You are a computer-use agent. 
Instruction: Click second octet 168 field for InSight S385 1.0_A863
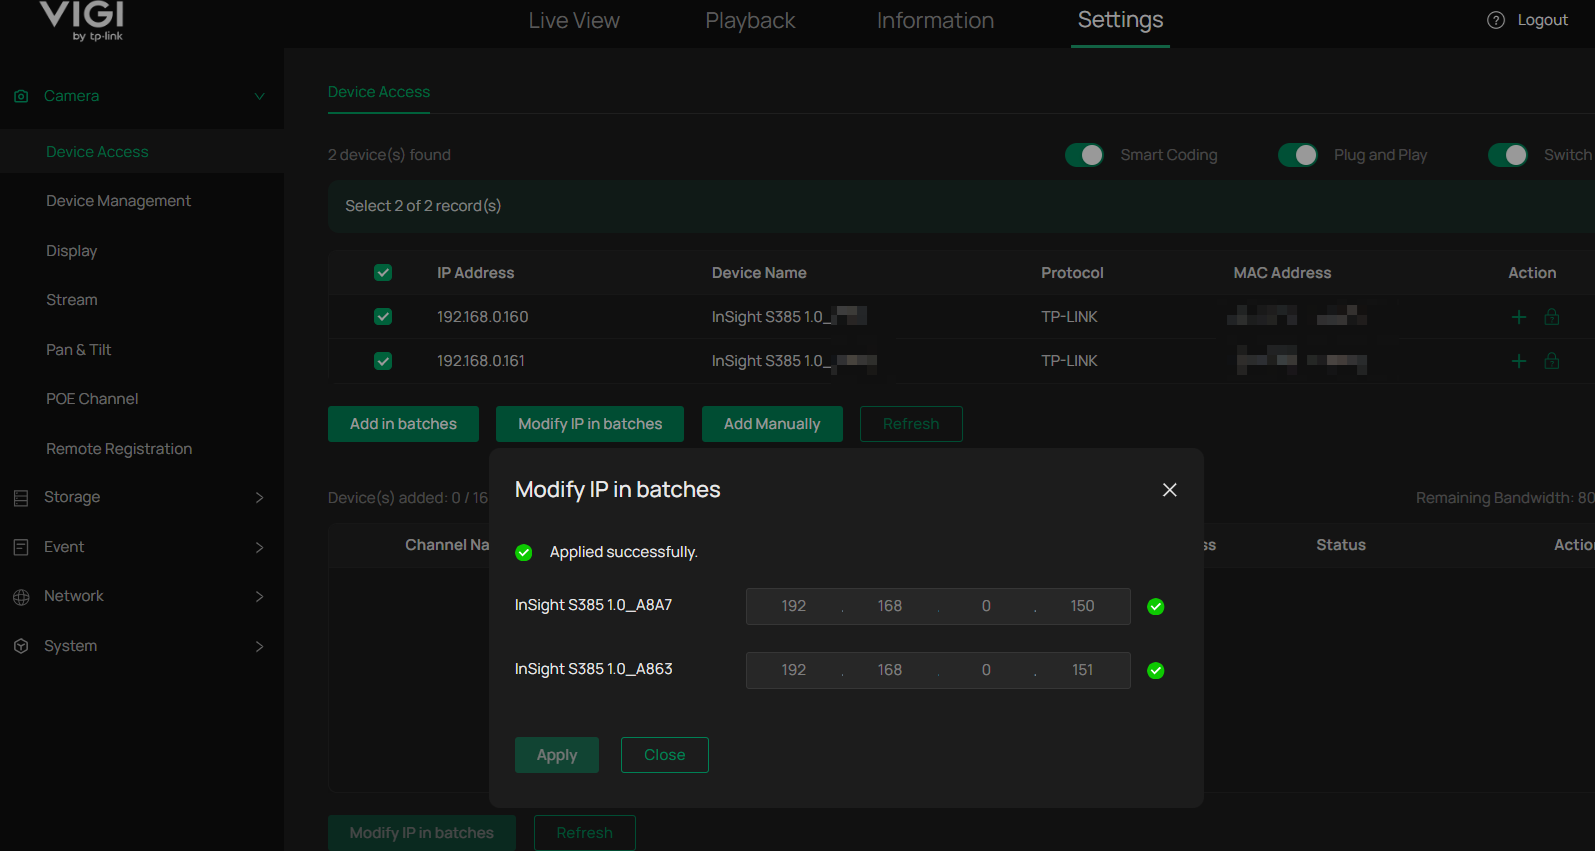pos(890,670)
